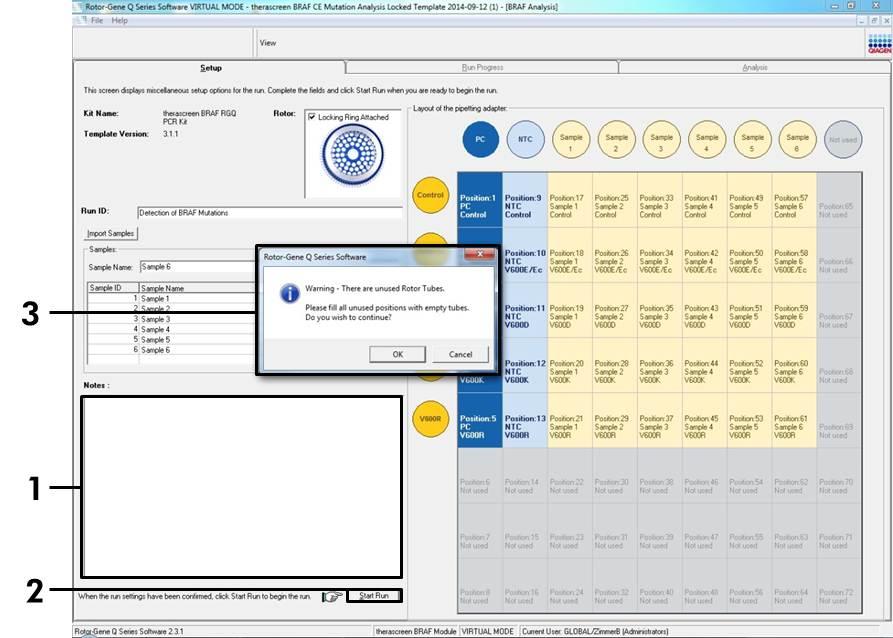This screenshot has width=893, height=638.
Task: Click the PC circle in adapter layout
Action: click(x=481, y=139)
